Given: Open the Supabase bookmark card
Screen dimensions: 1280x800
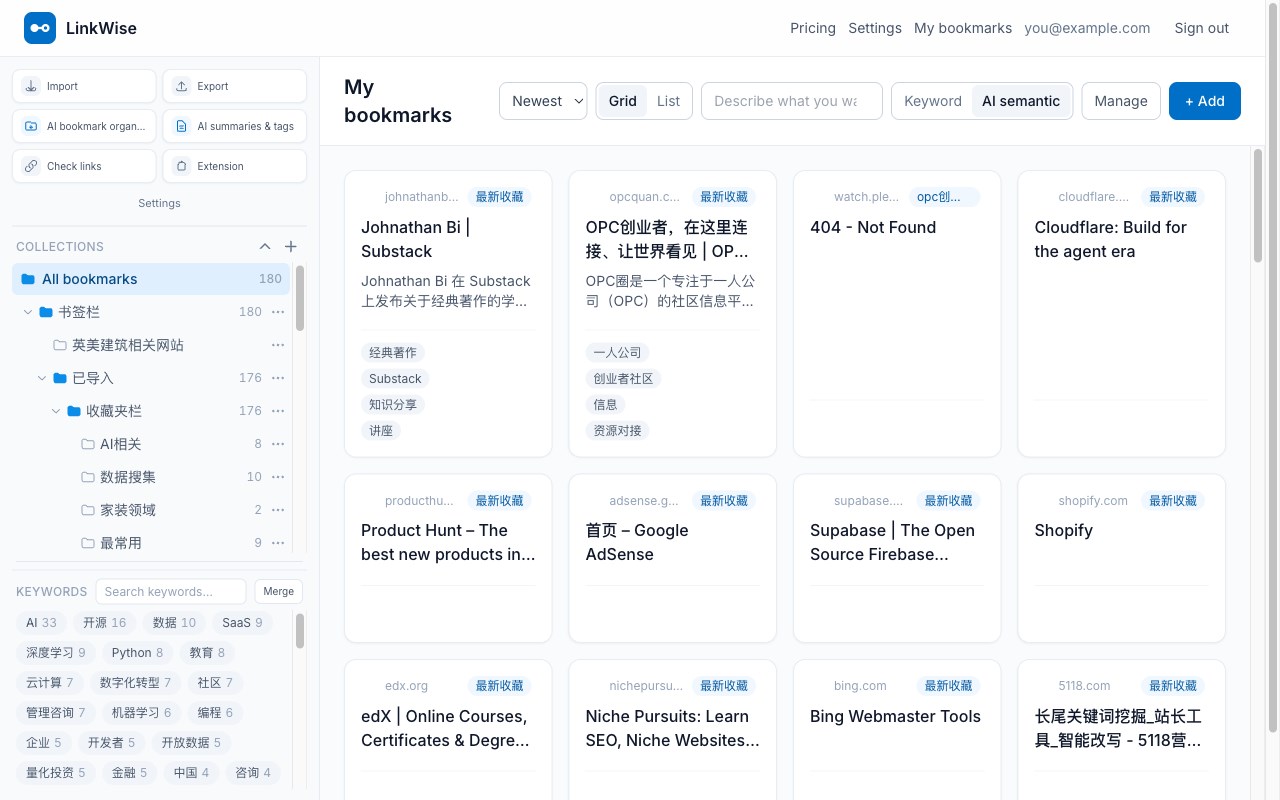Looking at the screenshot, I should (897, 558).
